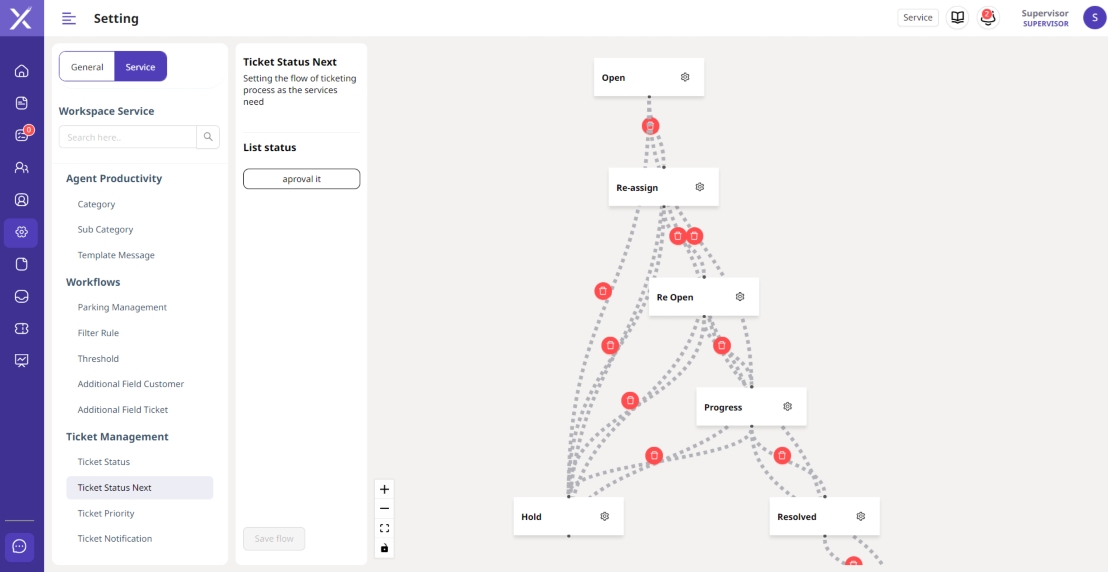Open the notifications bell in the header
Viewport: 1108px width, 572px height.
[x=988, y=18]
